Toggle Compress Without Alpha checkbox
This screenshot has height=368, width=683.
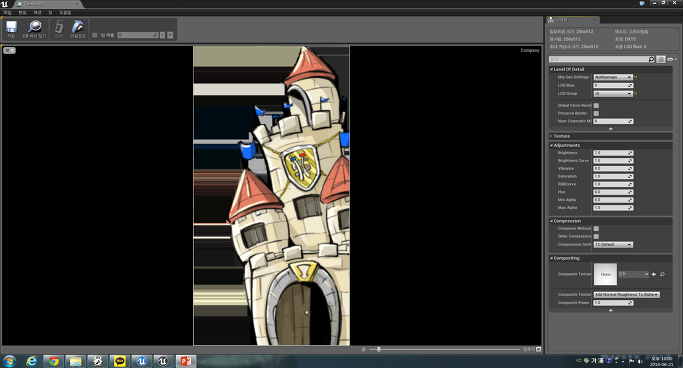(x=596, y=228)
